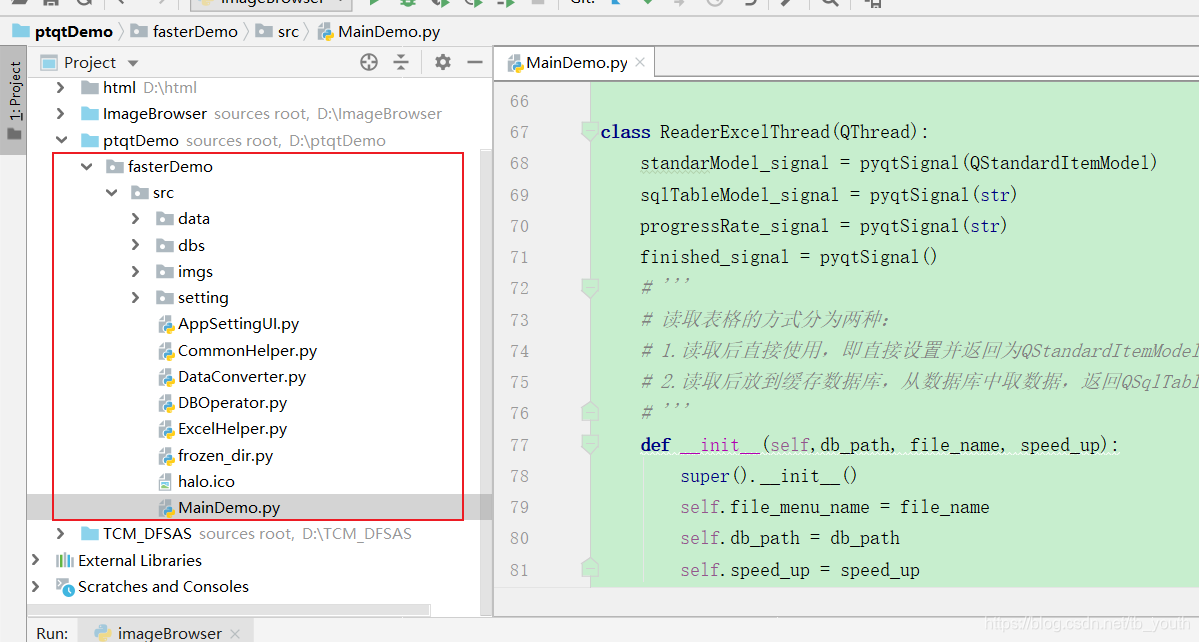Click the standarModel_signal code line
The image size is (1199, 642).
tap(898, 163)
